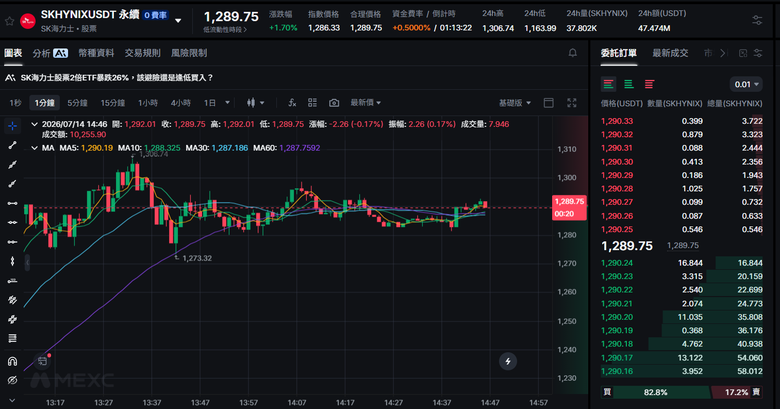Open candlestick chart type dropdown

(256, 102)
